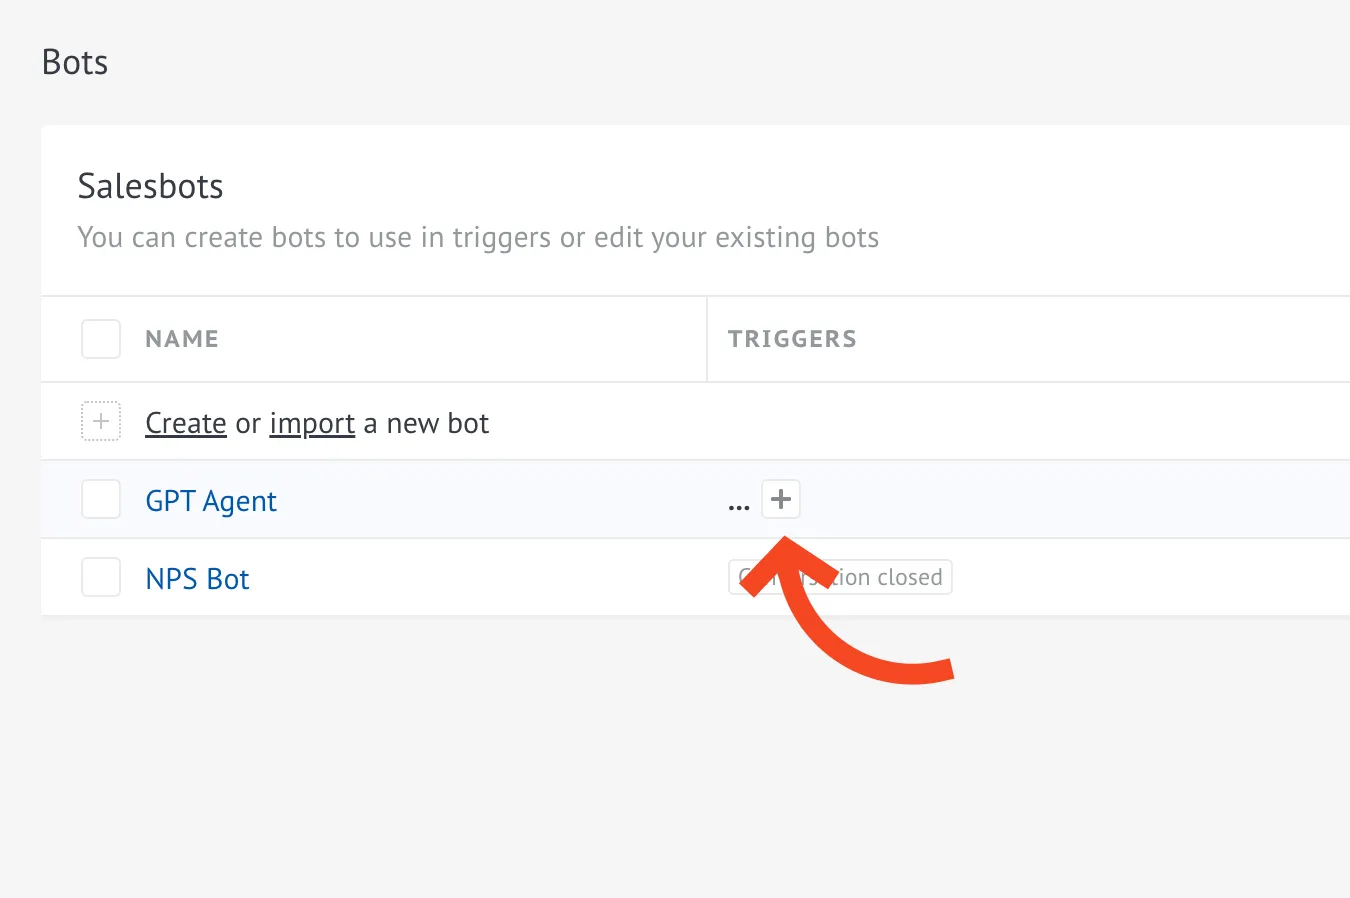Open the NPS Bot
1350x898 pixels.
point(197,579)
